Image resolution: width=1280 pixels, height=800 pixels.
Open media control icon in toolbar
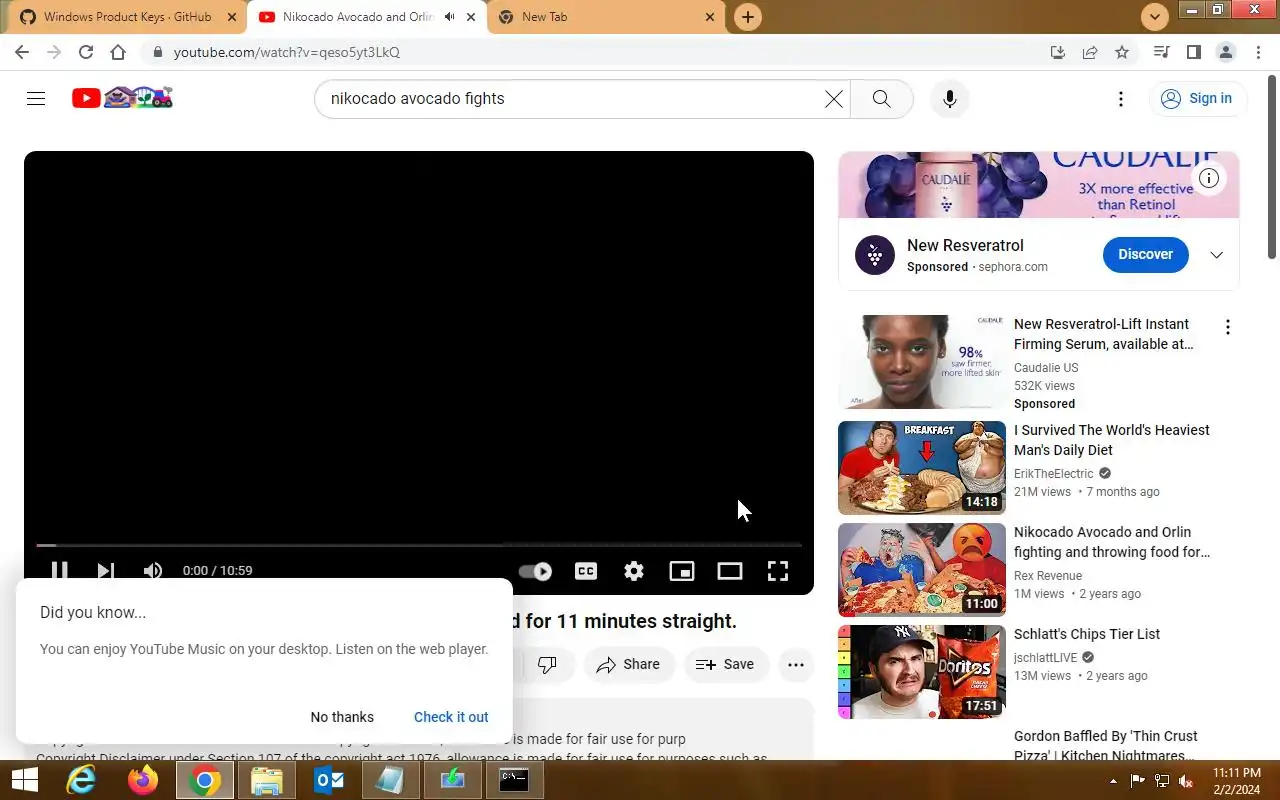pyautogui.click(x=1162, y=52)
